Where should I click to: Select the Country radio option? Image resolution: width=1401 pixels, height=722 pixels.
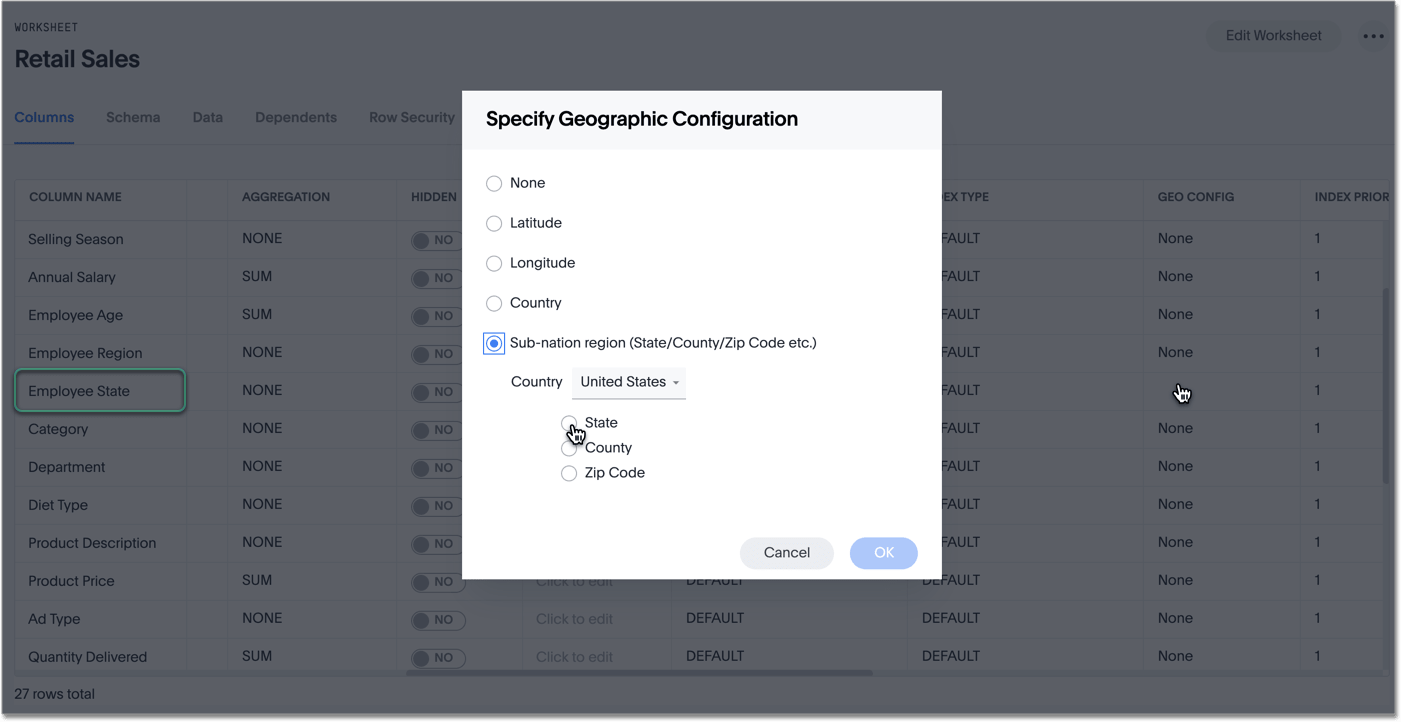[494, 303]
